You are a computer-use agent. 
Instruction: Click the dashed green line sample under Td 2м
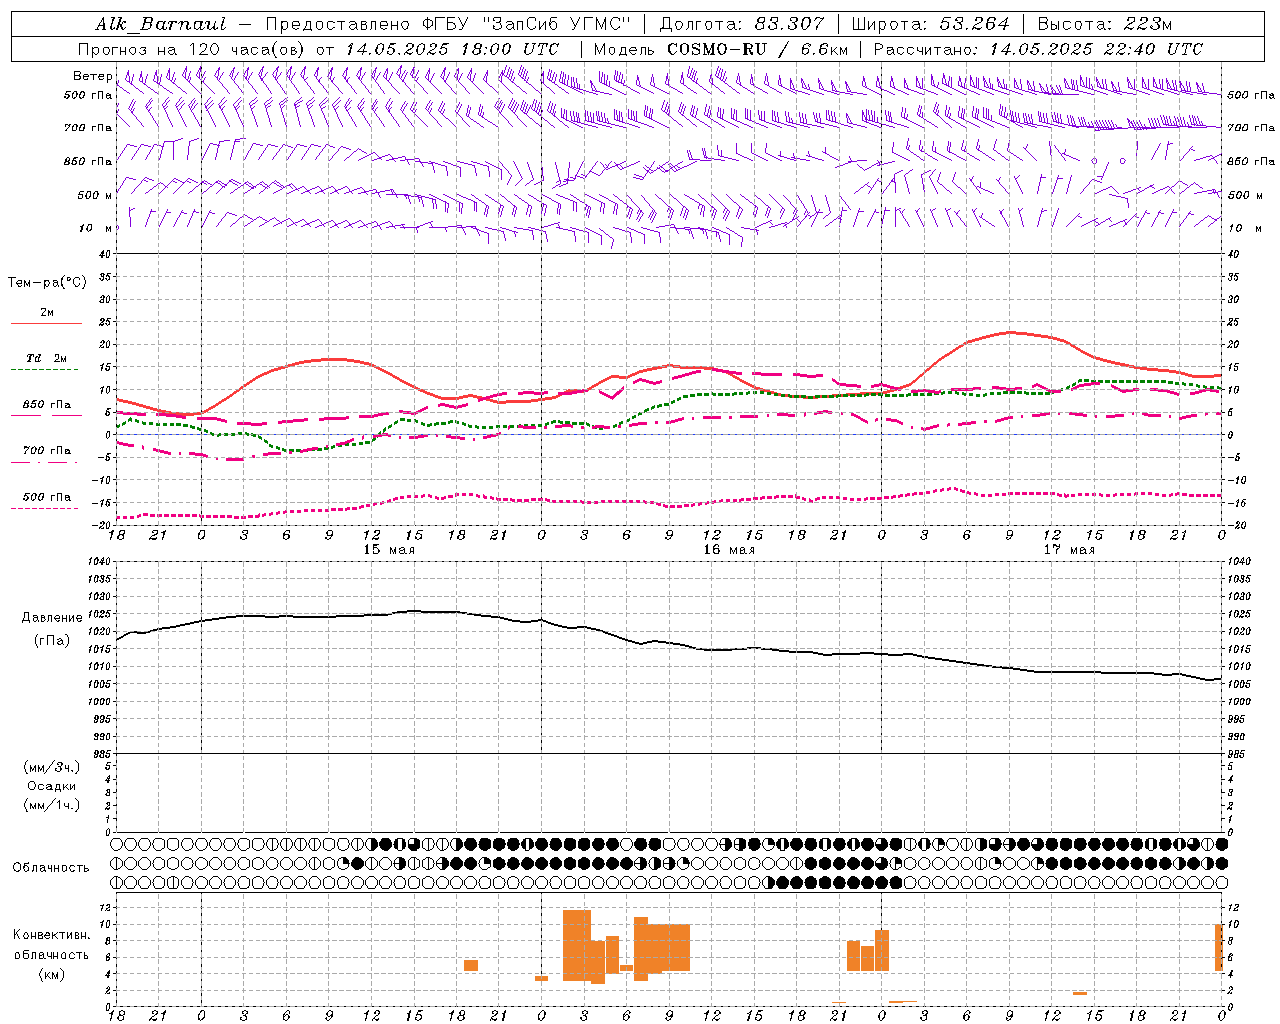pos(45,370)
